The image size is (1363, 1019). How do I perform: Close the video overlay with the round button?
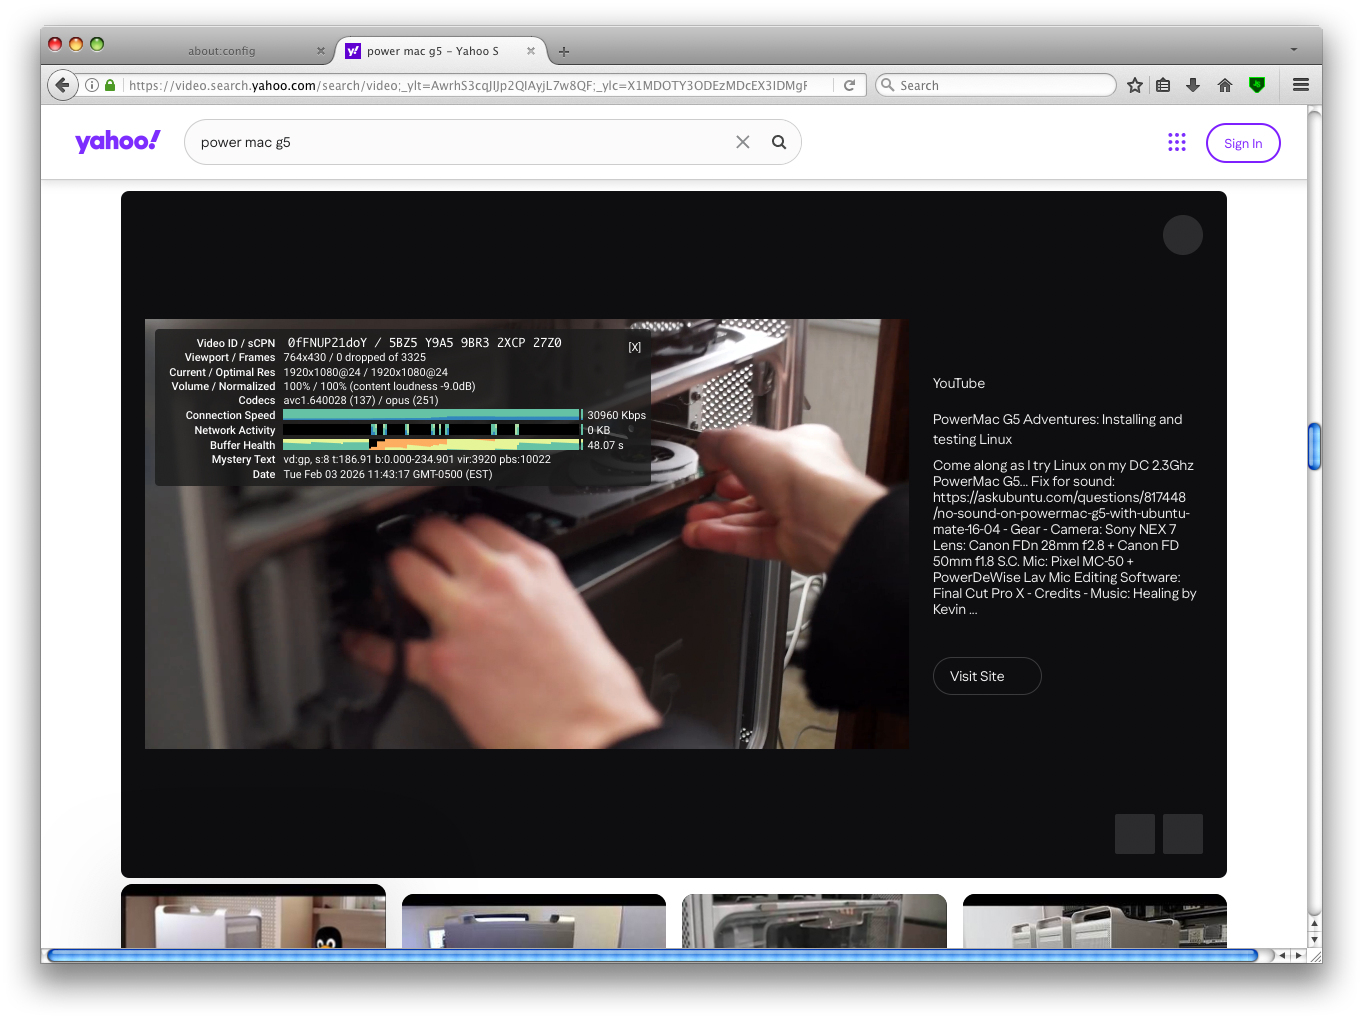click(x=1183, y=235)
